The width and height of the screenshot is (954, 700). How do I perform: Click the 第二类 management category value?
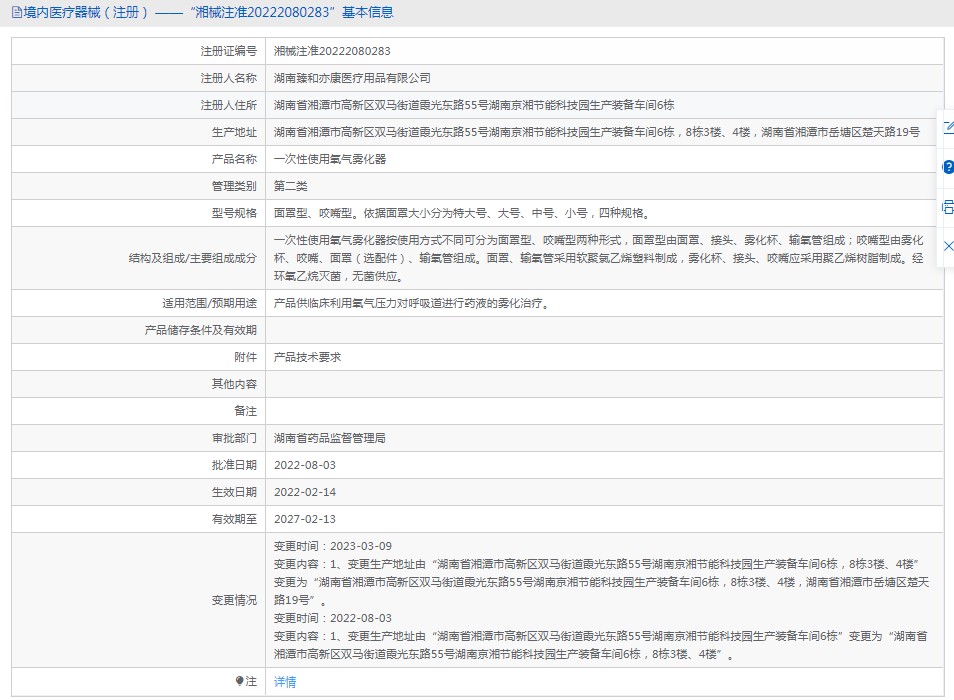tap(291, 186)
